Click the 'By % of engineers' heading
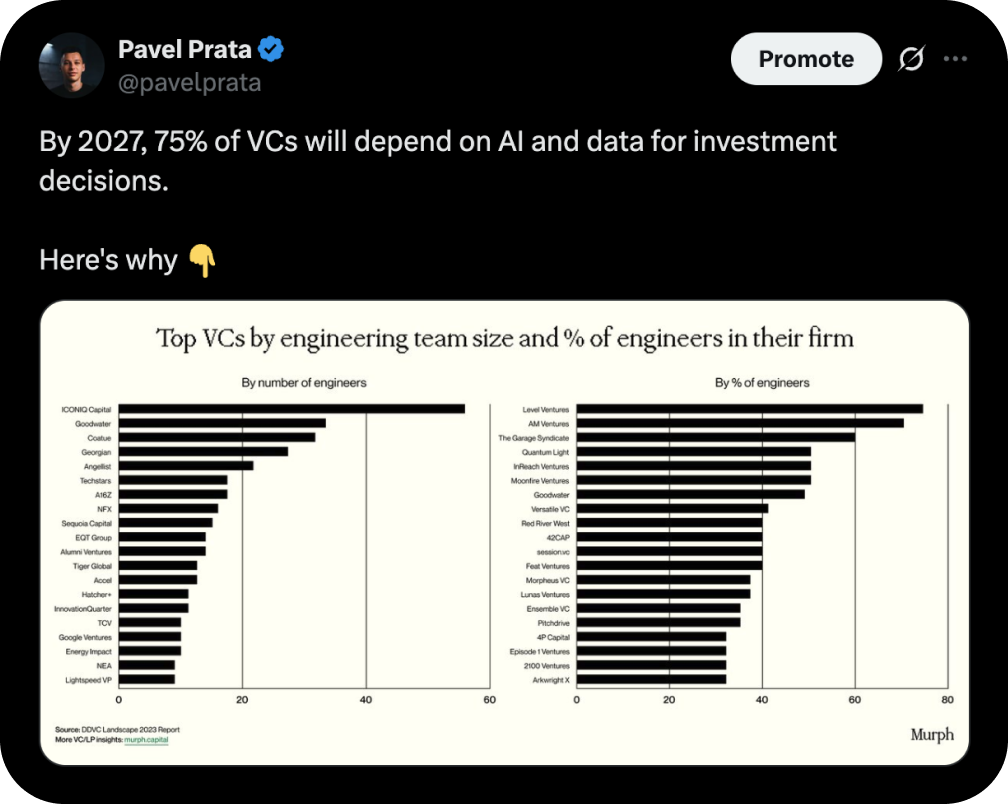 (x=762, y=382)
